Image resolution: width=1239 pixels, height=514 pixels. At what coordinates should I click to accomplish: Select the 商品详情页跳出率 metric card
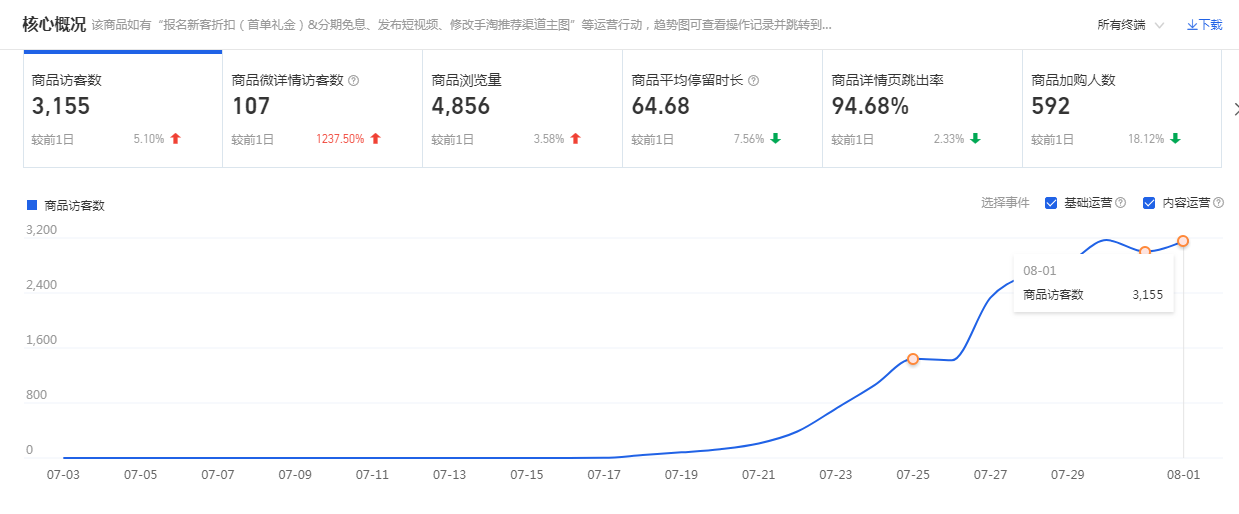click(x=922, y=109)
